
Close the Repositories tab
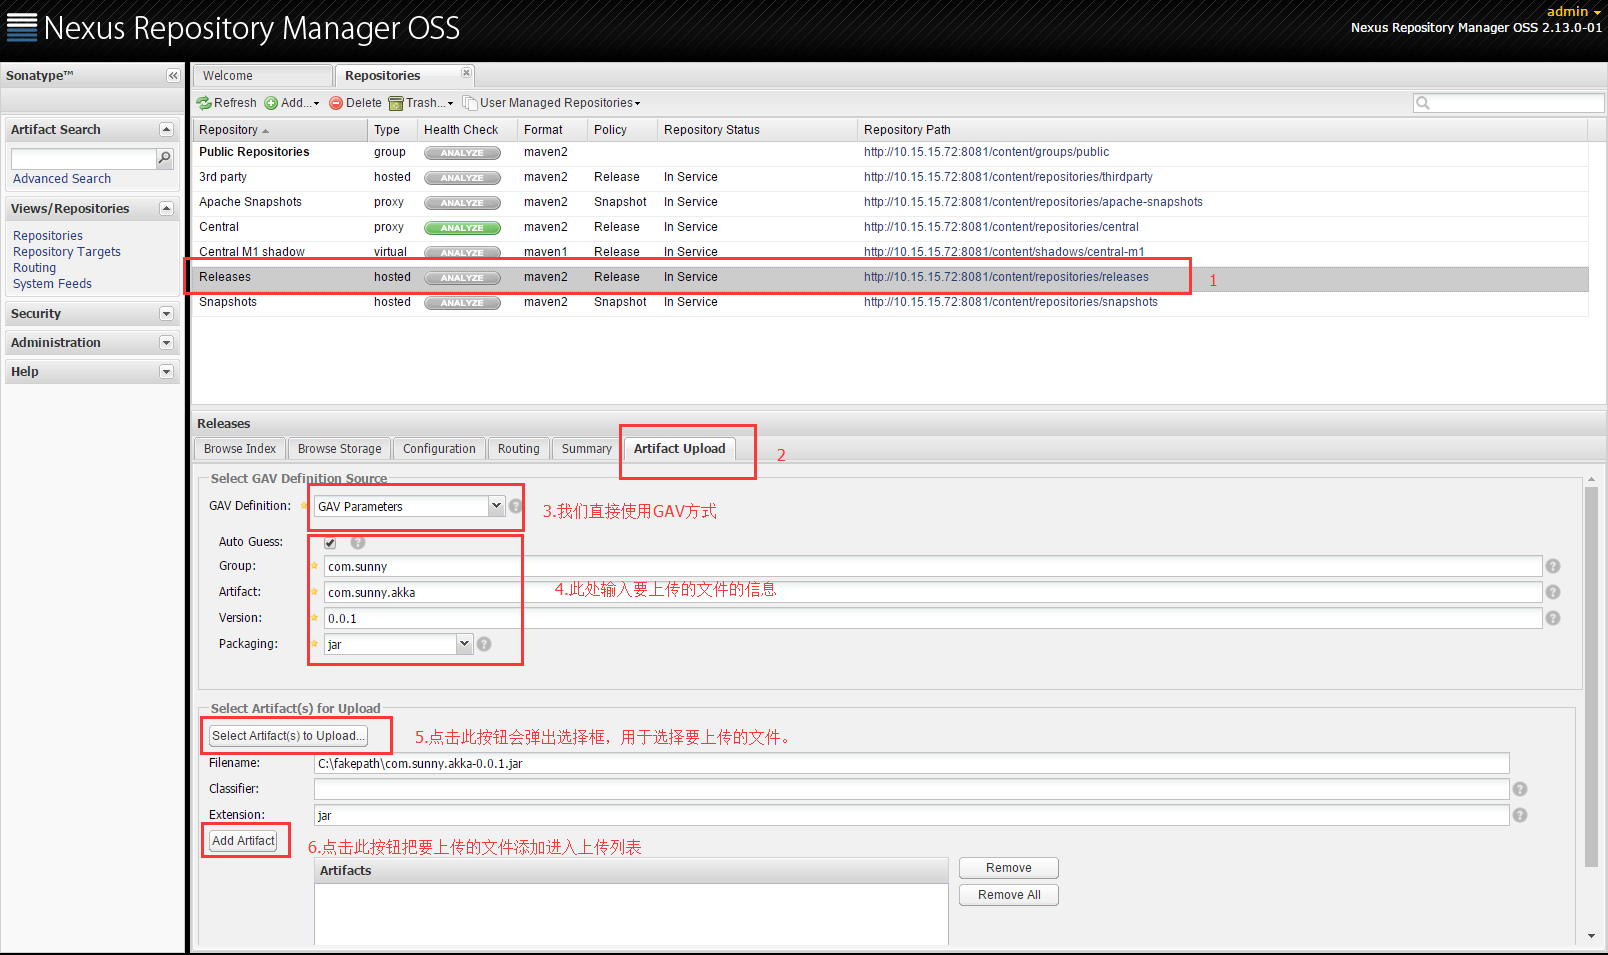click(x=466, y=73)
